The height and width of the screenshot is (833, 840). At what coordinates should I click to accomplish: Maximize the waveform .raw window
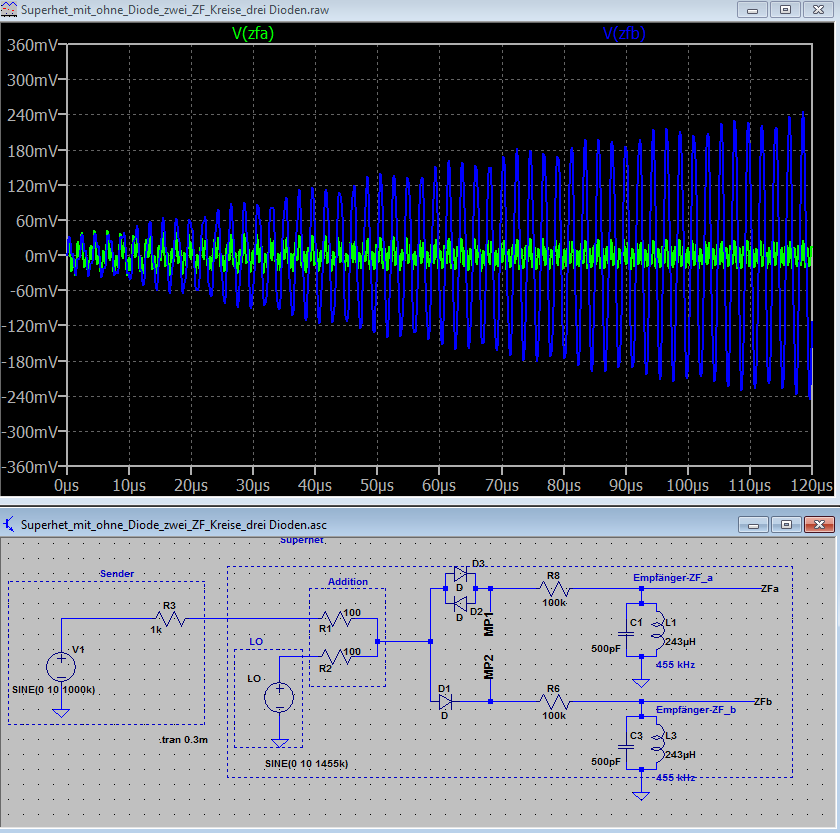click(x=785, y=10)
